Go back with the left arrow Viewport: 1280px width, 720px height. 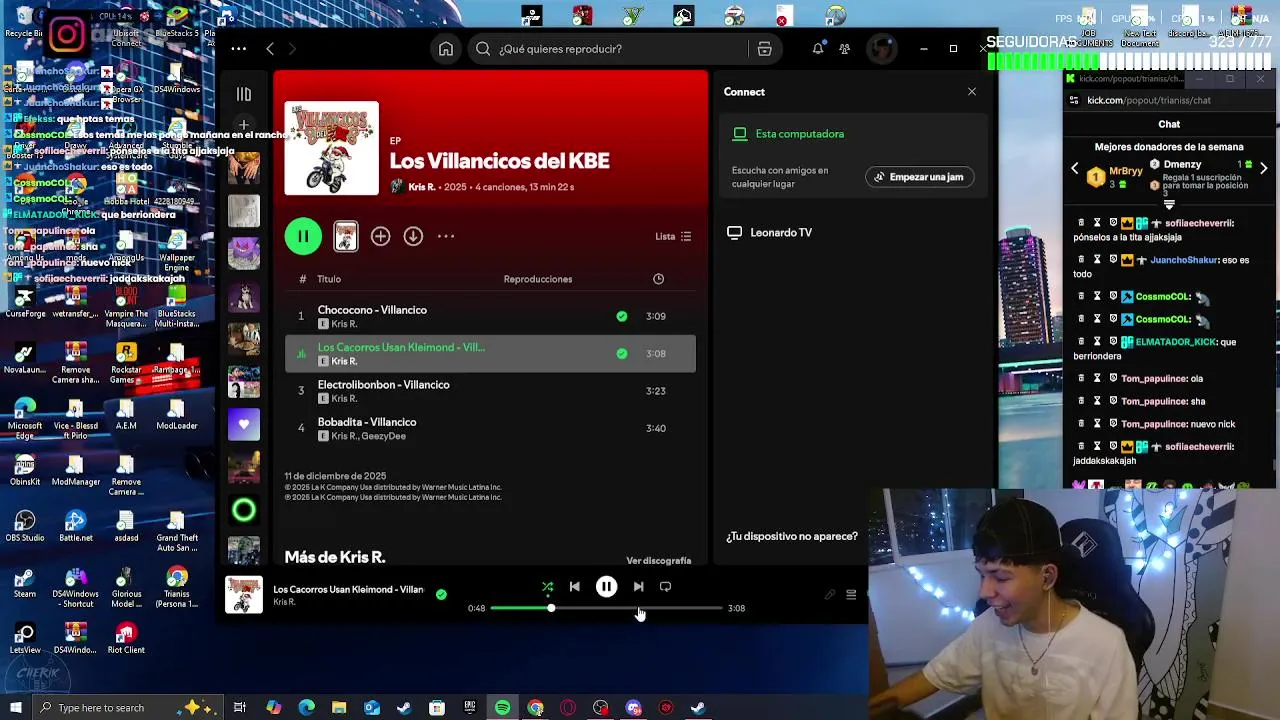[270, 49]
